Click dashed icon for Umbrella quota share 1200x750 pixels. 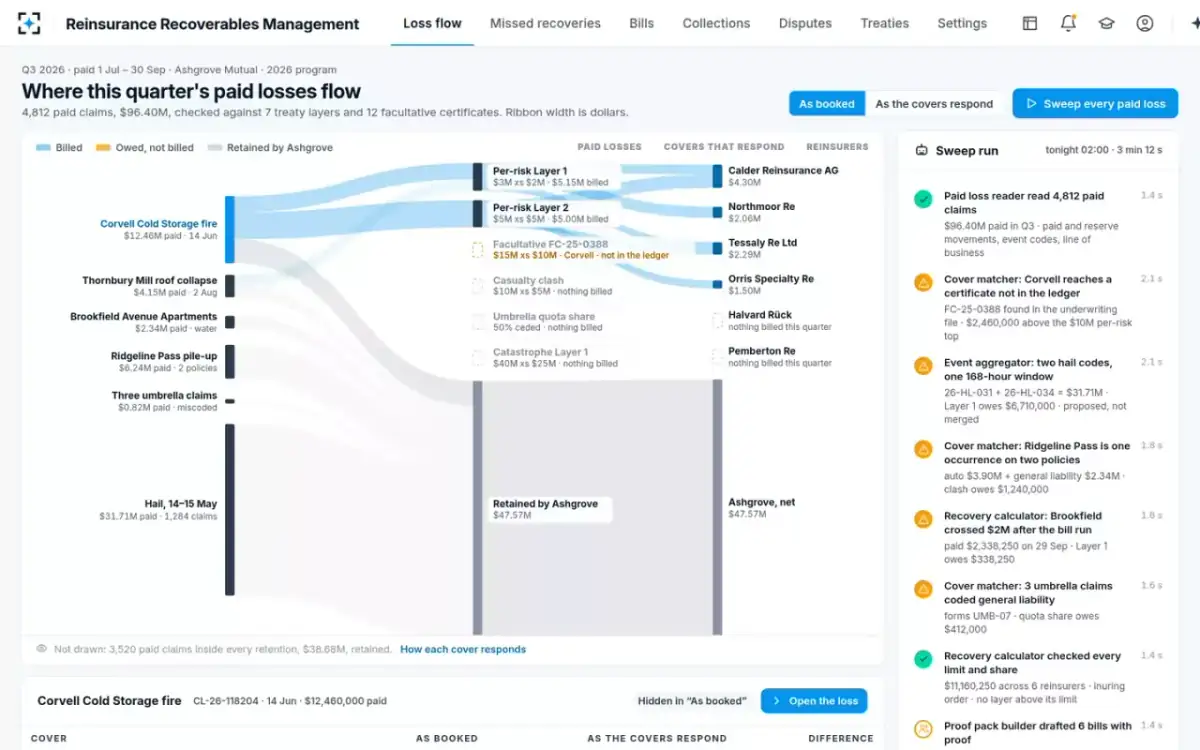[x=478, y=322]
